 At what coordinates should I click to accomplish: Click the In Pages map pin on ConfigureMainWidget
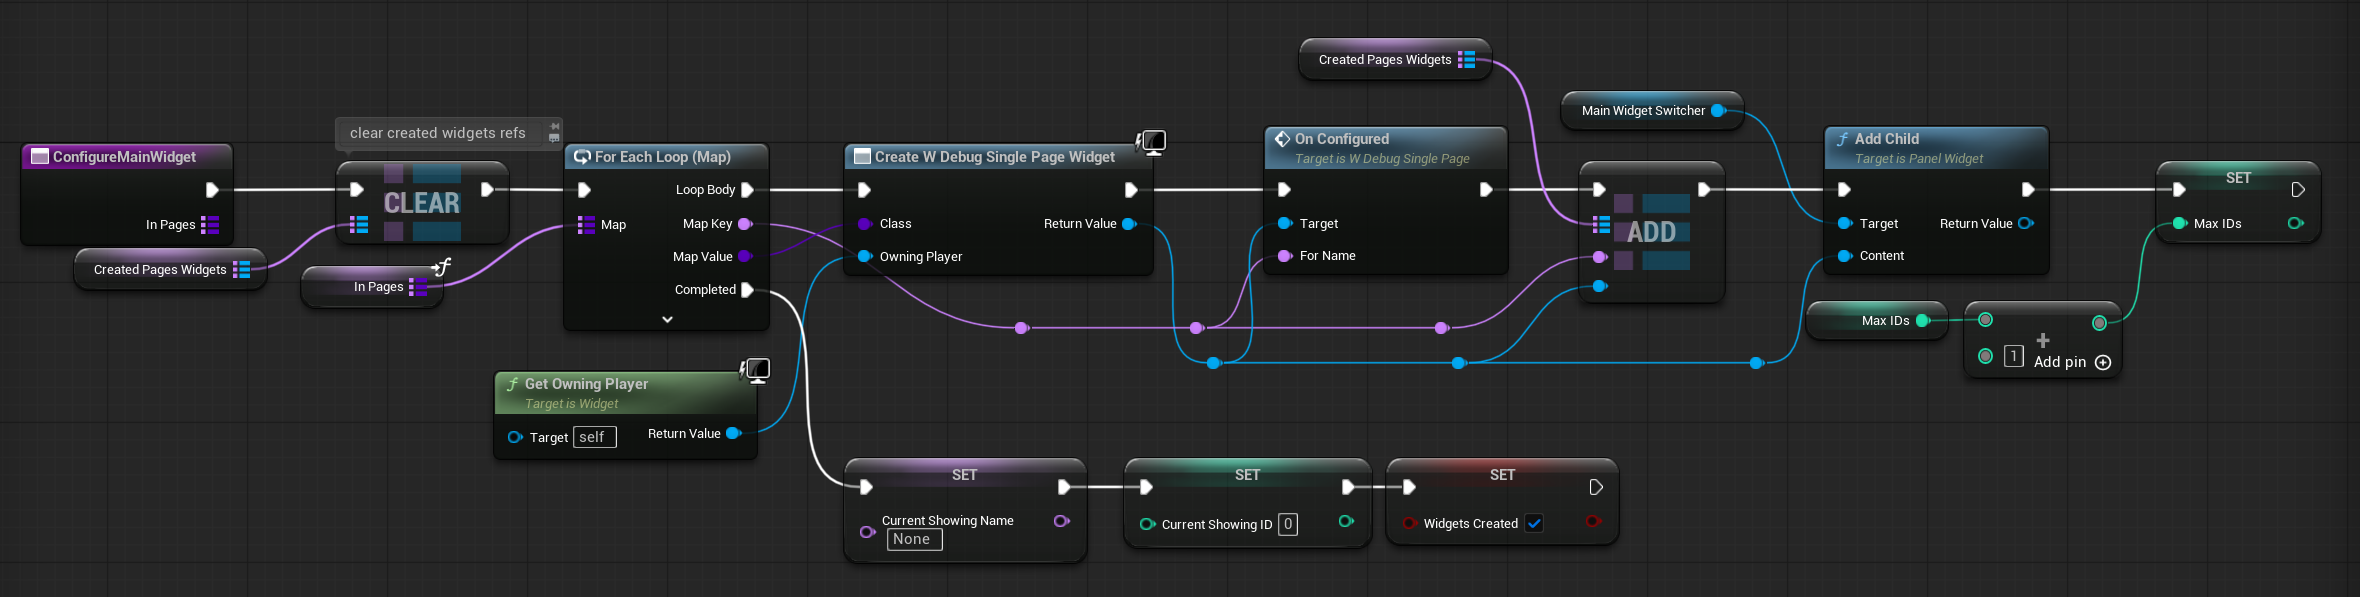(210, 225)
